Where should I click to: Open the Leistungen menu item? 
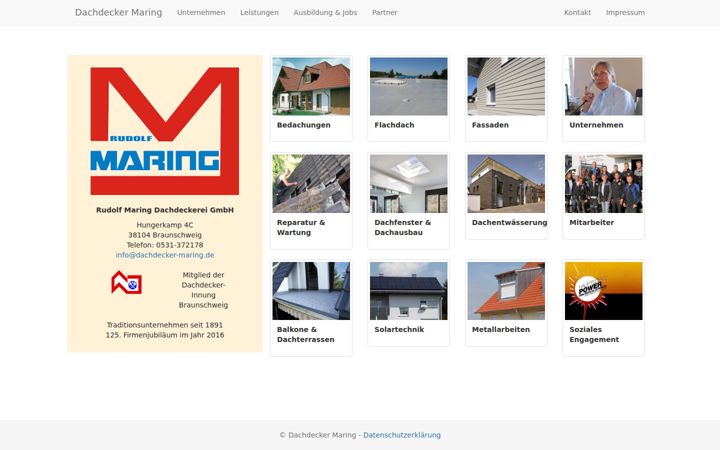(x=259, y=13)
